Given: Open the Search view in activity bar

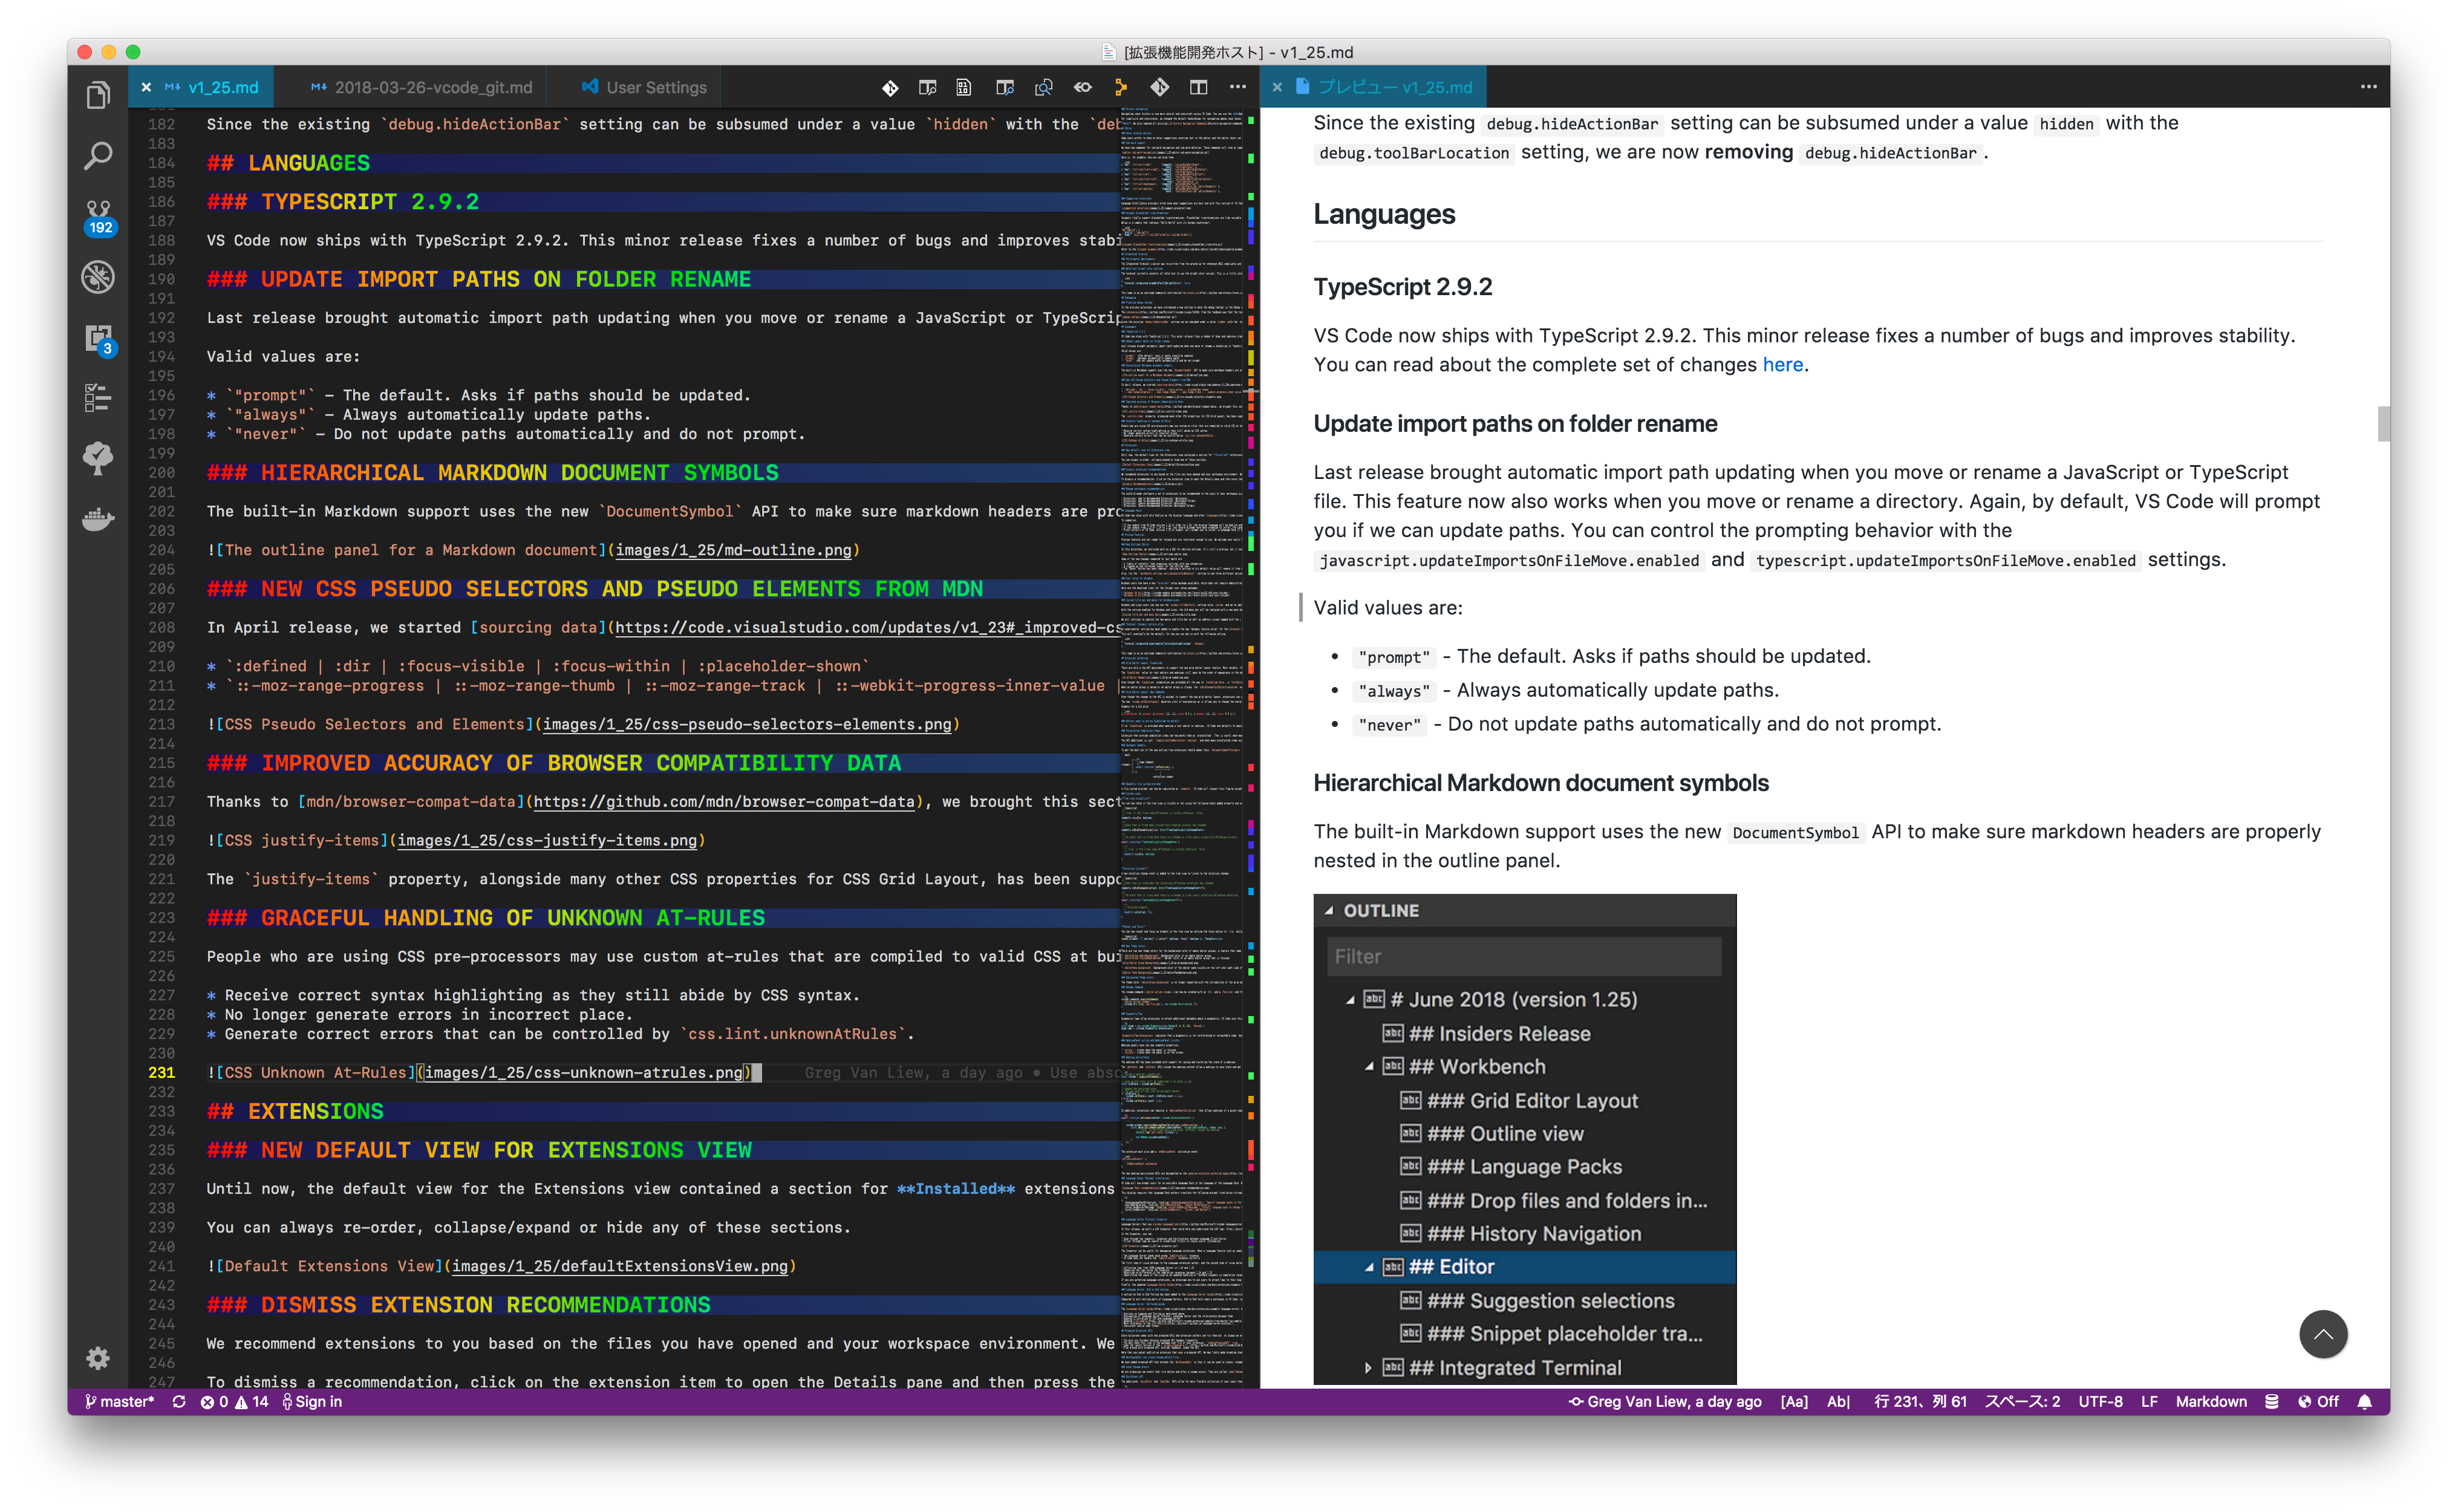Looking at the screenshot, I should click(98, 155).
